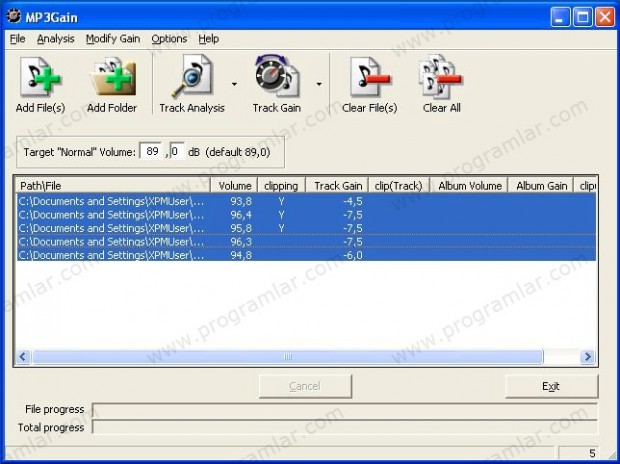Click the clipping Y in the 96,4 row
Viewport: 620px width, 464px height.
pos(281,215)
